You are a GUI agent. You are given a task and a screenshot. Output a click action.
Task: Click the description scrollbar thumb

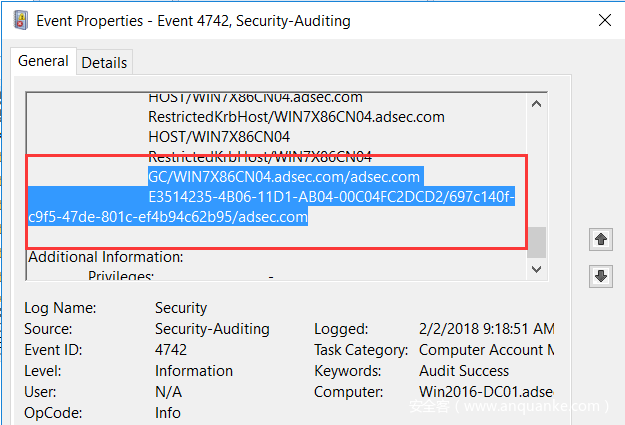(x=537, y=242)
